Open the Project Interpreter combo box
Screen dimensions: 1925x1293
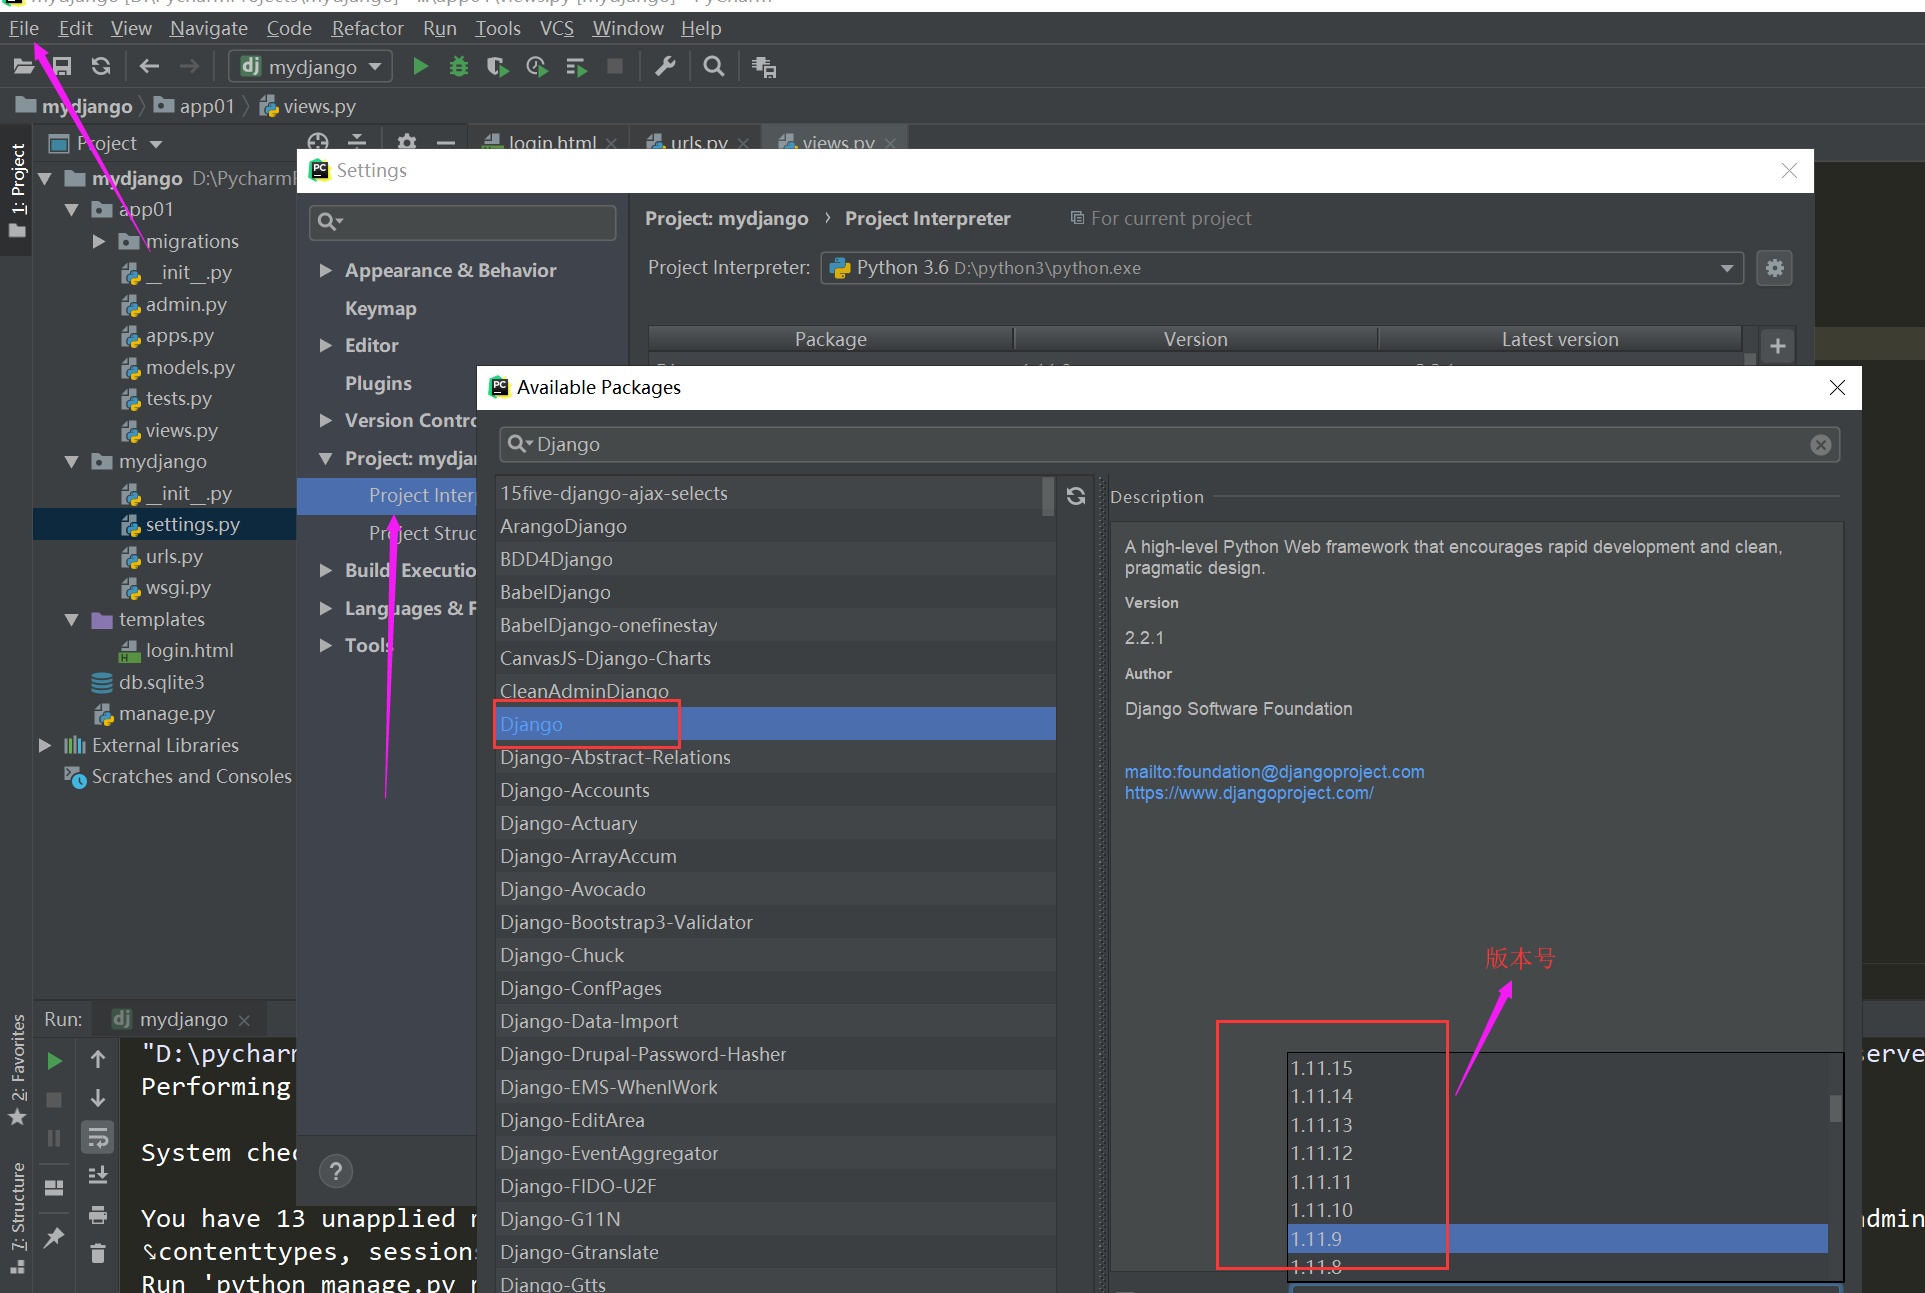(1282, 268)
